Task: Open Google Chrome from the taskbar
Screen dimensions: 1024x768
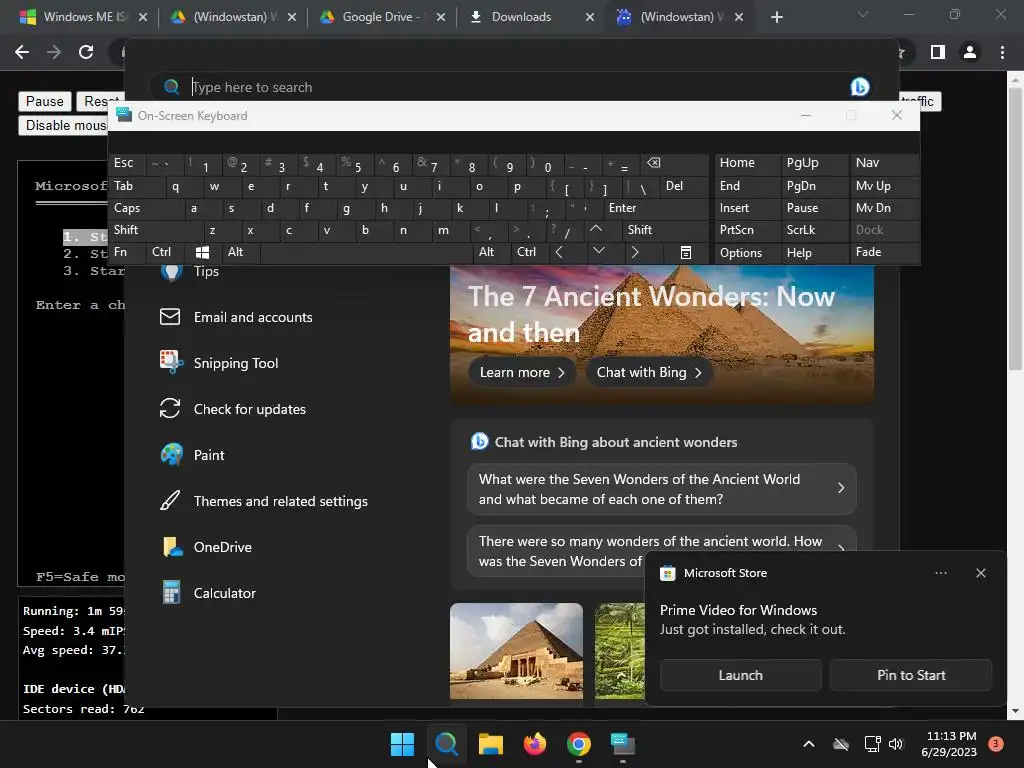Action: [579, 744]
